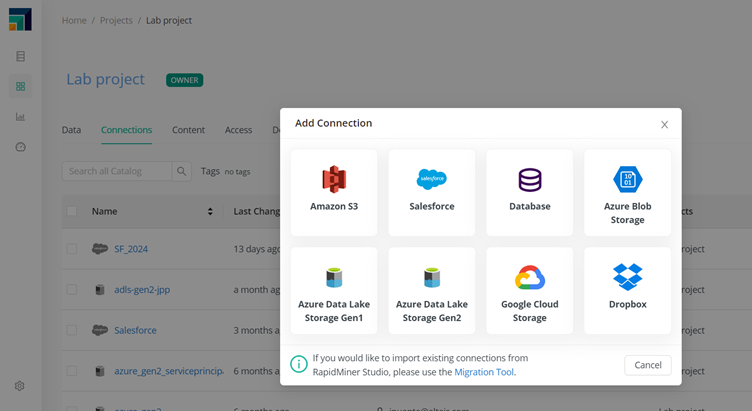Choose the Database connection tile
The image size is (752, 411).
coord(529,192)
